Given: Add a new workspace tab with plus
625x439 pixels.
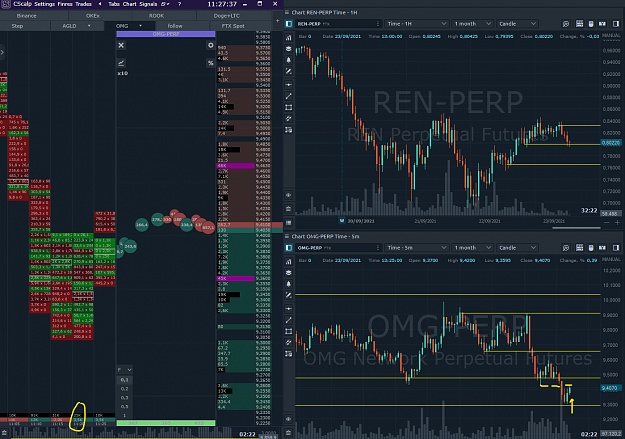Looking at the screenshot, I should tap(277, 20).
